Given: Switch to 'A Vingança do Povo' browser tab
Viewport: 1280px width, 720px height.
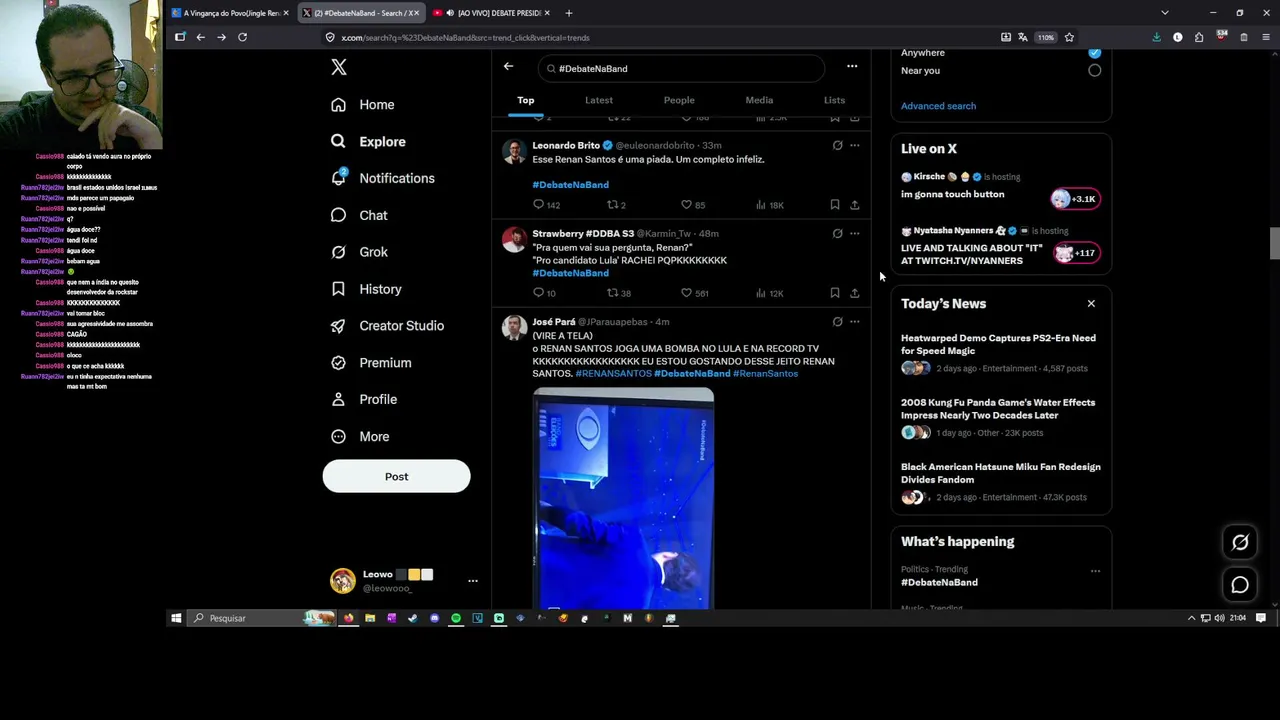Looking at the screenshot, I should tap(230, 13).
